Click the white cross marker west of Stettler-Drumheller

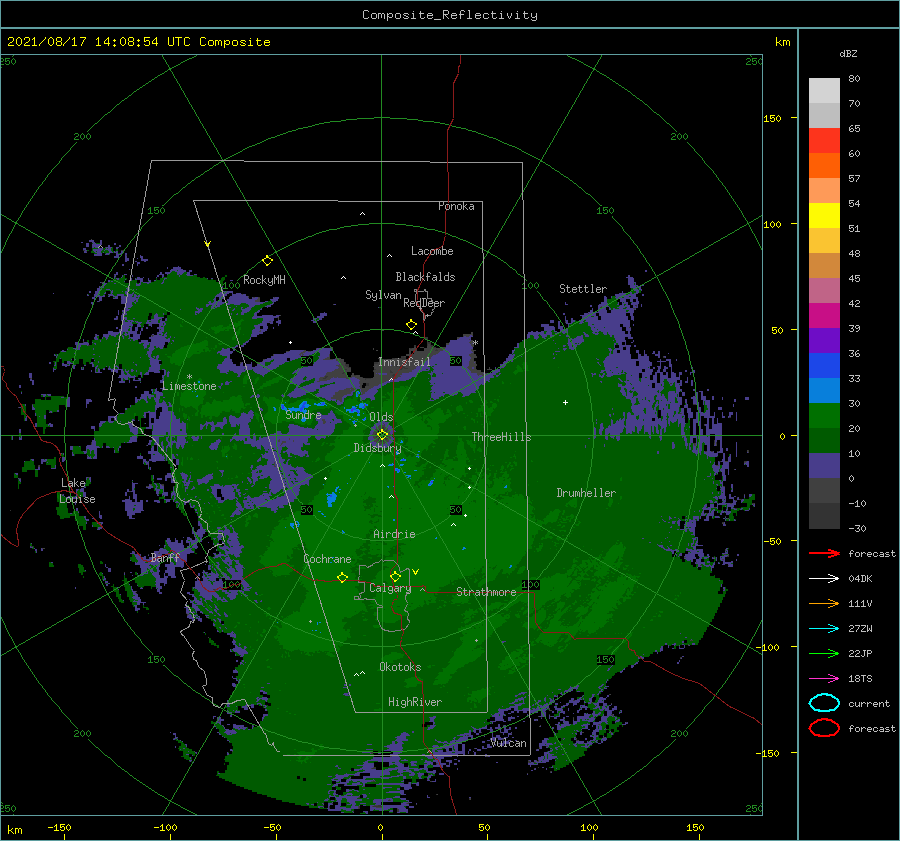(565, 402)
